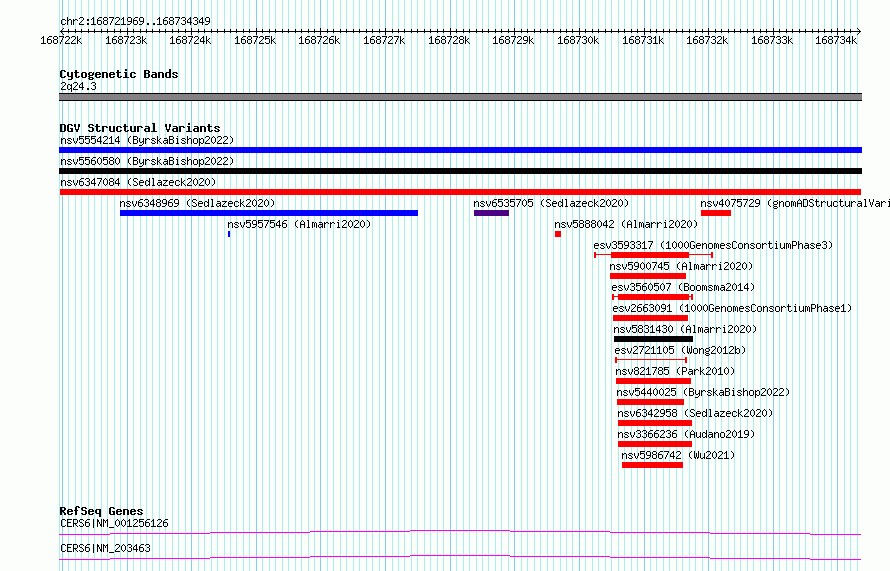Click the esv2721105 thin red variant line
The width and height of the screenshot is (890, 571).
click(651, 360)
